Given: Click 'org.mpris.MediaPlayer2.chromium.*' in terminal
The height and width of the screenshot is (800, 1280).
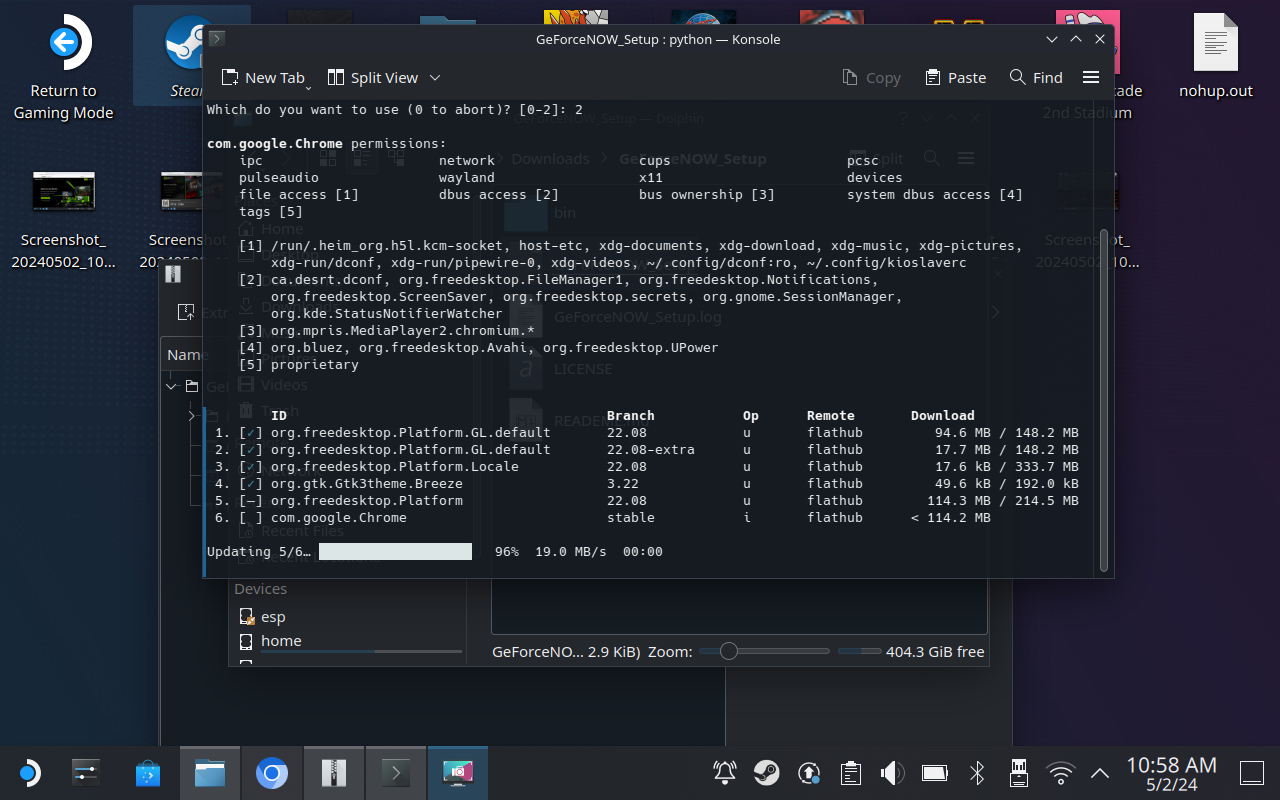Looking at the screenshot, I should pyautogui.click(x=402, y=331).
